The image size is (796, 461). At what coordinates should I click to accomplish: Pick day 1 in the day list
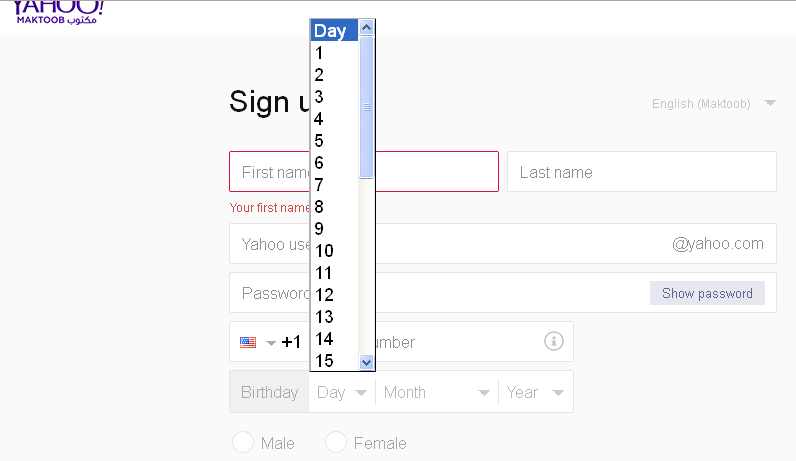319,53
